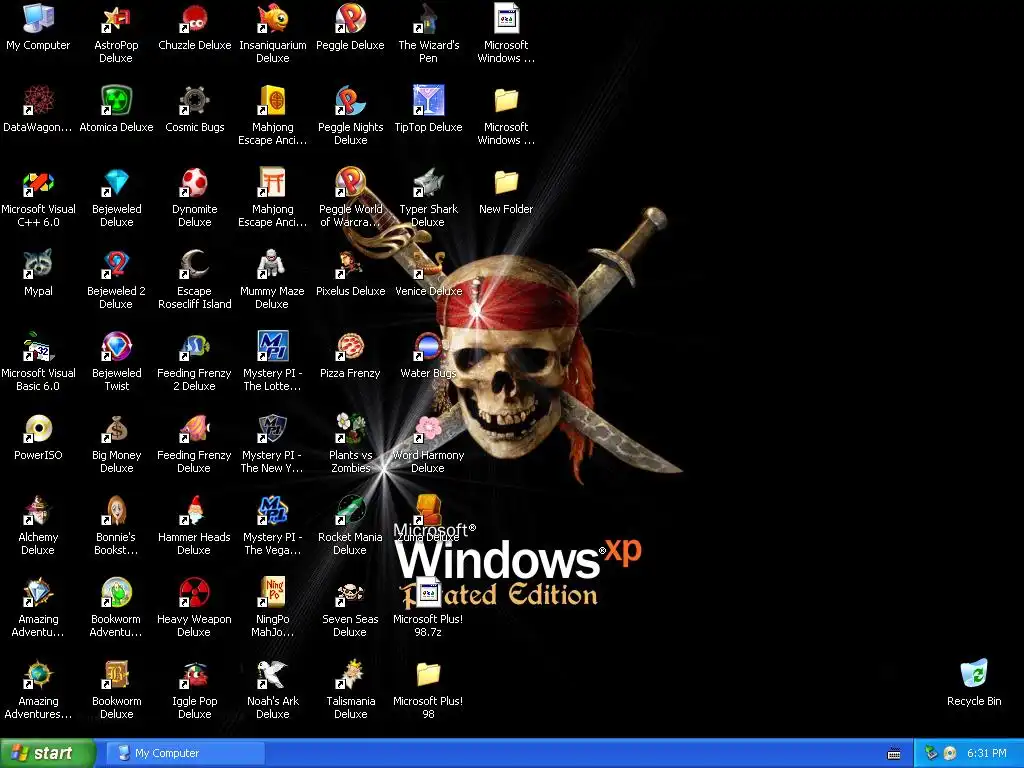The width and height of the screenshot is (1024, 768).
Task: Click the Word Harmony Deluxe flower icon
Action: (x=428, y=429)
